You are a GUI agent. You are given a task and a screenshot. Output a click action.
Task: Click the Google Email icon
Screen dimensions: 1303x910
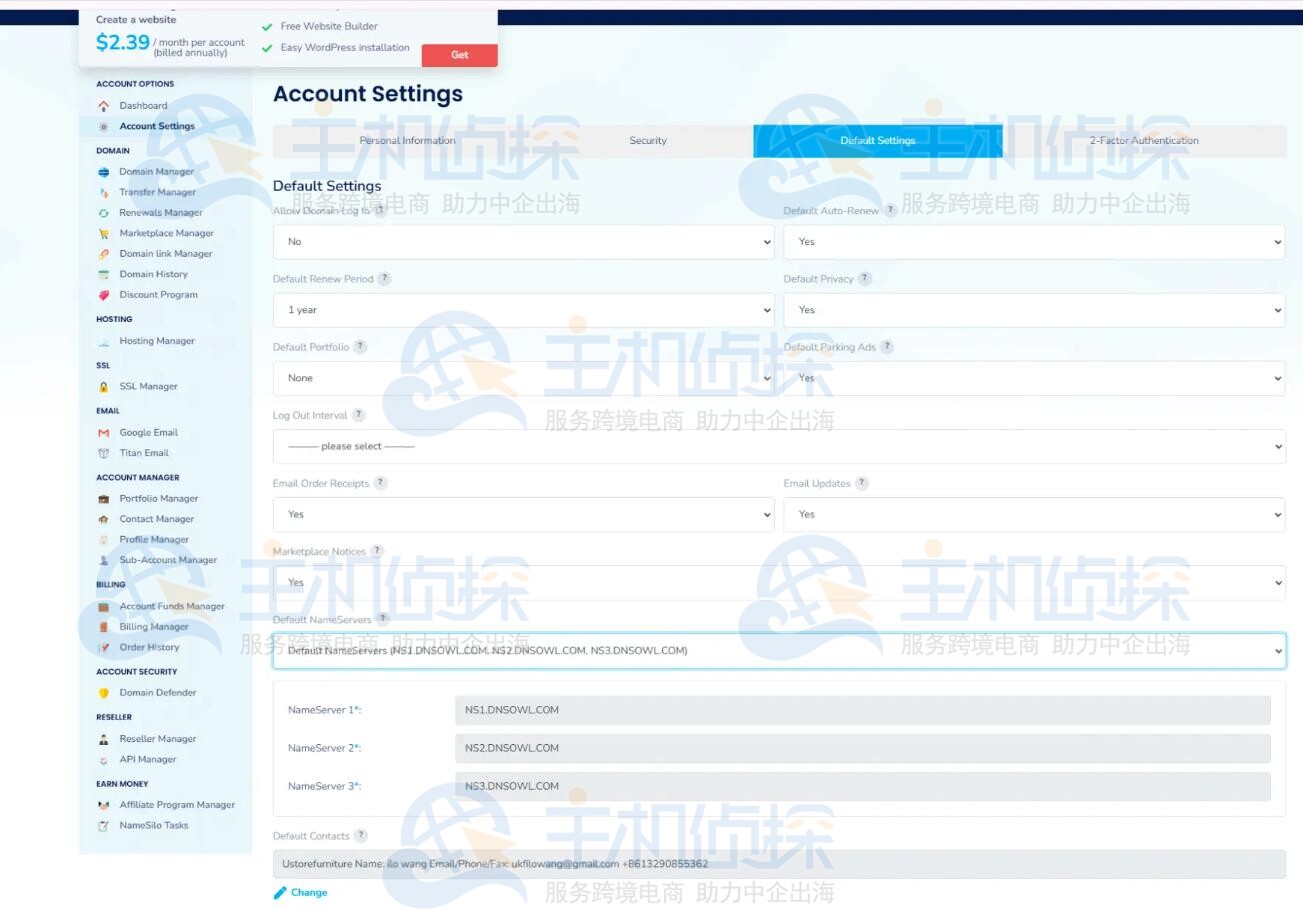[103, 433]
